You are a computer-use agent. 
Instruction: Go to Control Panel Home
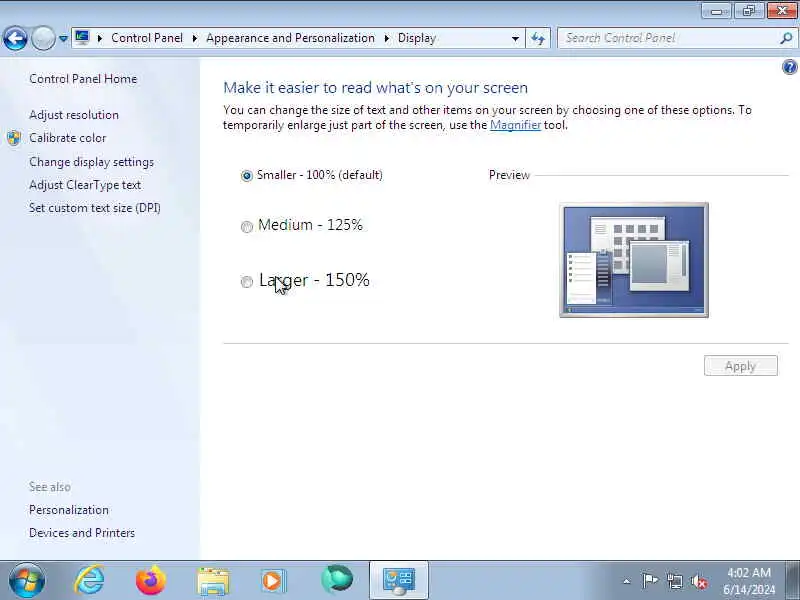pyautogui.click(x=83, y=79)
